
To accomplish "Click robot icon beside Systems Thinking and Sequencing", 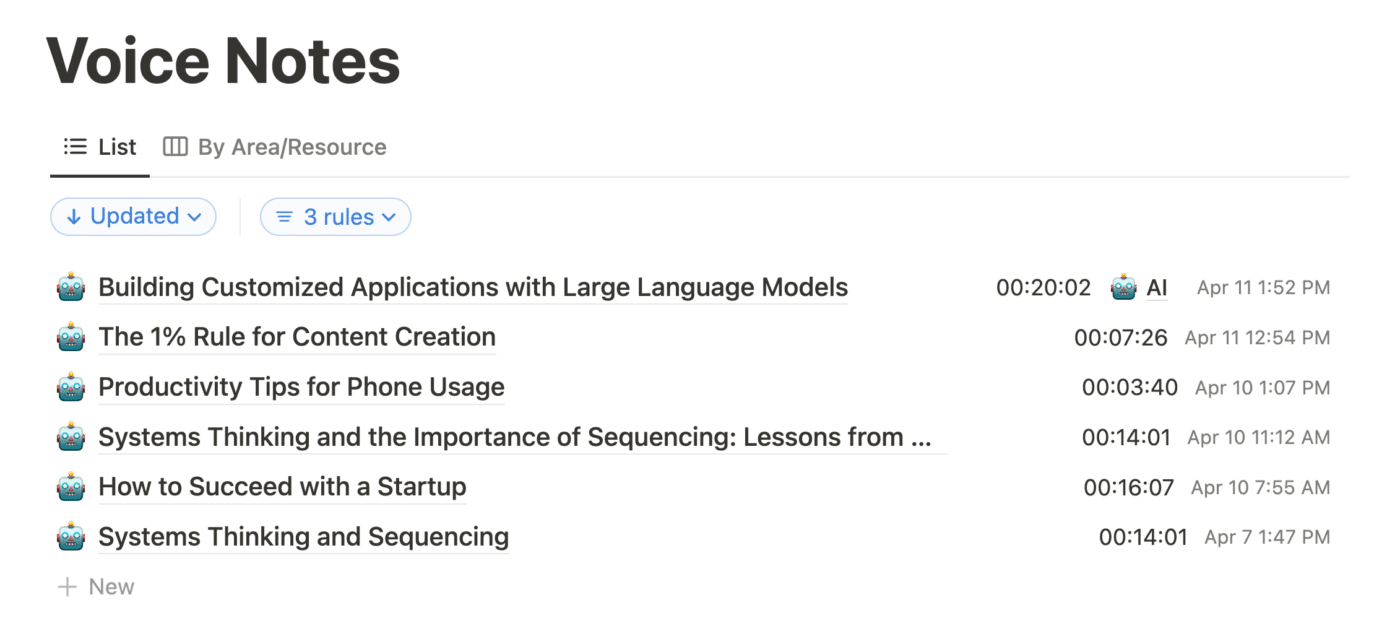I will tap(71, 538).
